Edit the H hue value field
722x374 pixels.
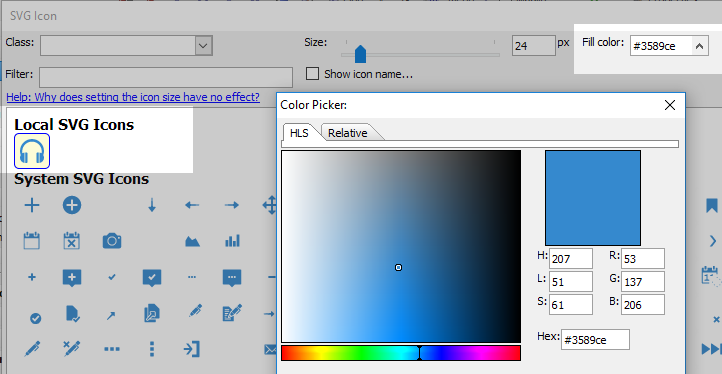pos(571,259)
